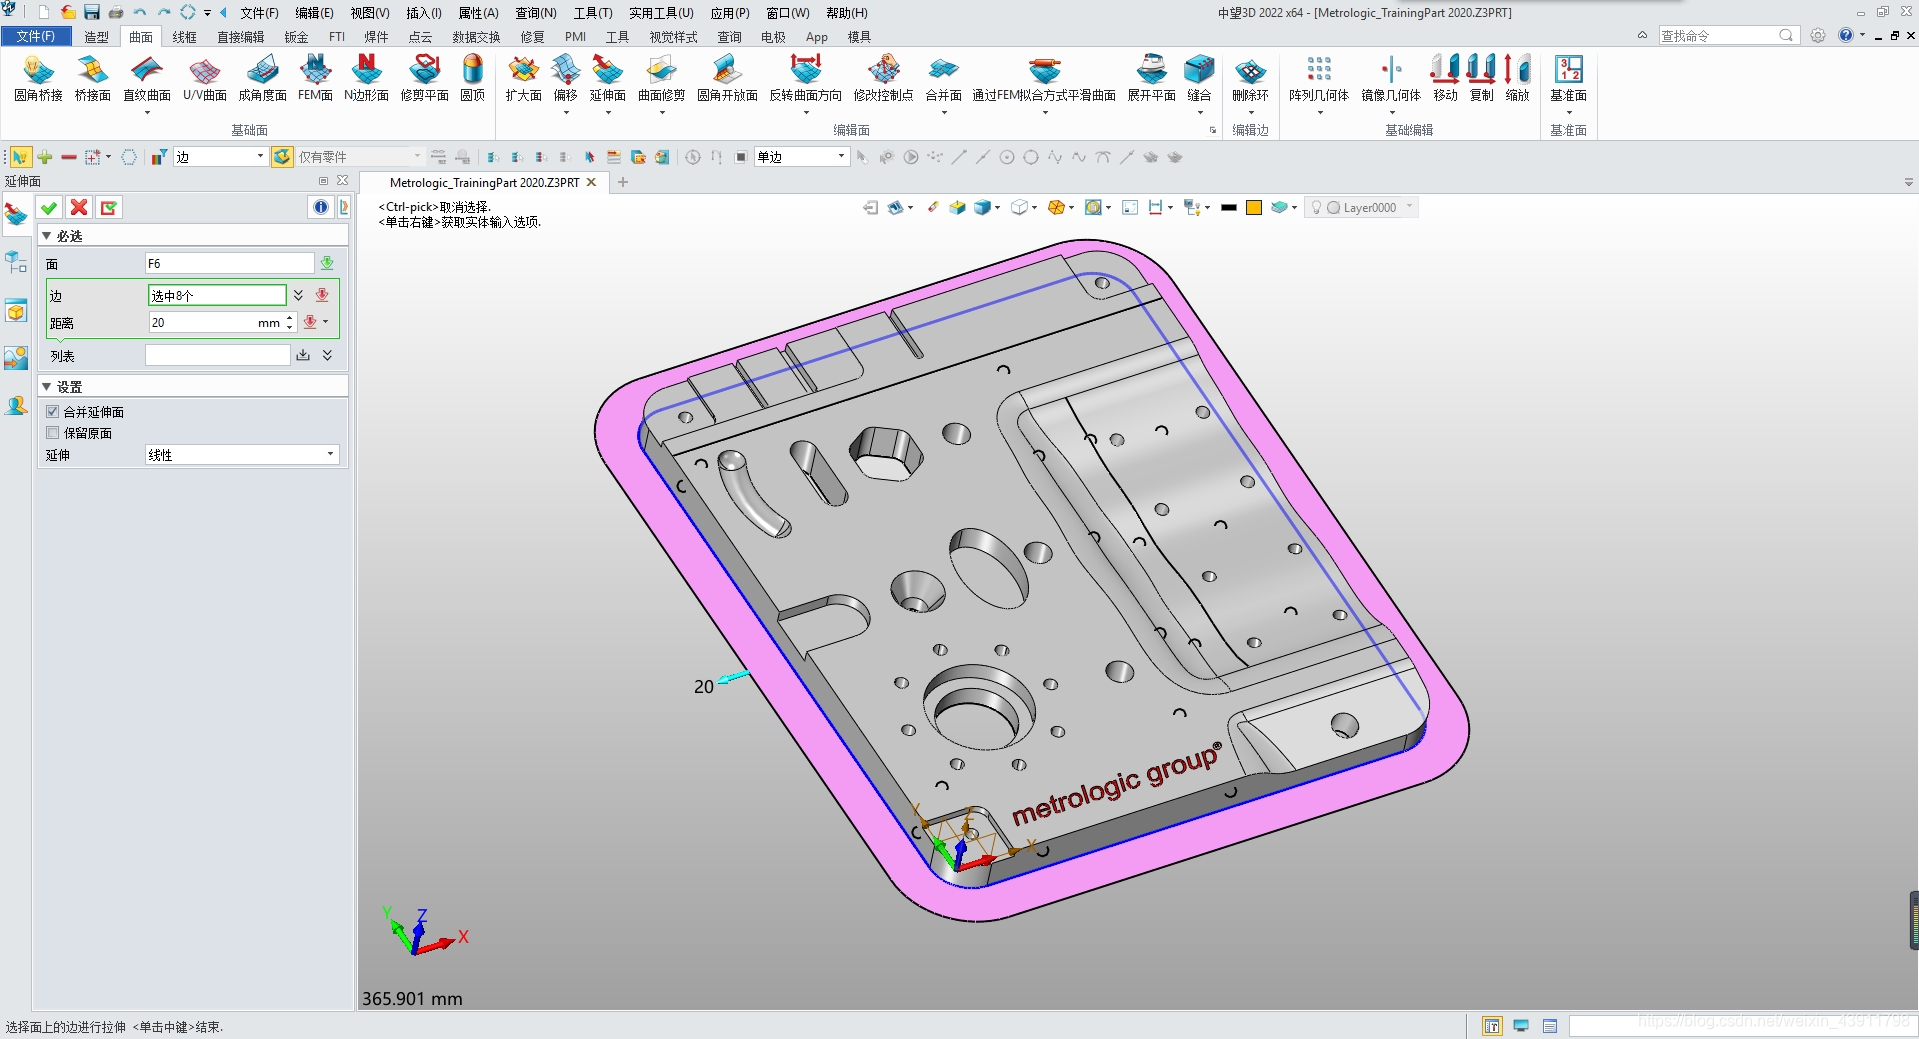
Task: Launch the 成角度面 tool
Action: (x=262, y=78)
